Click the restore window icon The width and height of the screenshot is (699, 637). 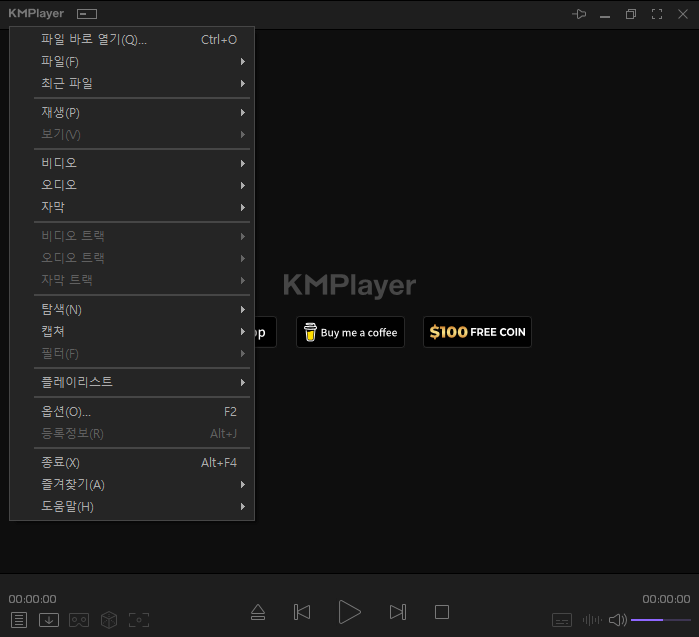click(631, 14)
